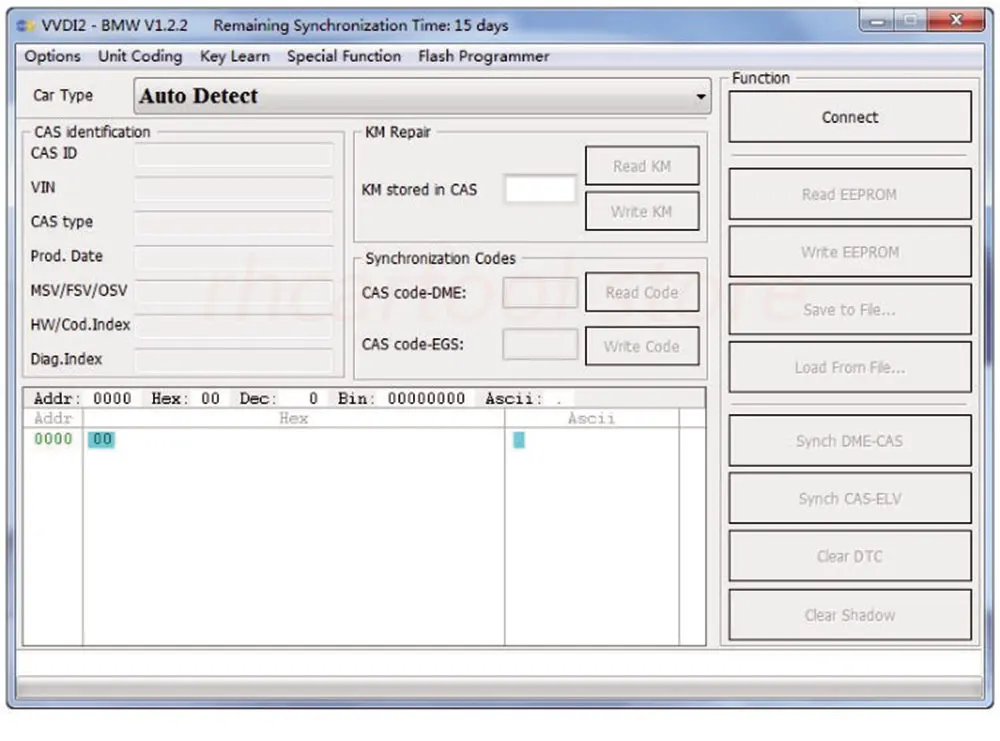Click the Clear Shadow button

click(x=849, y=615)
